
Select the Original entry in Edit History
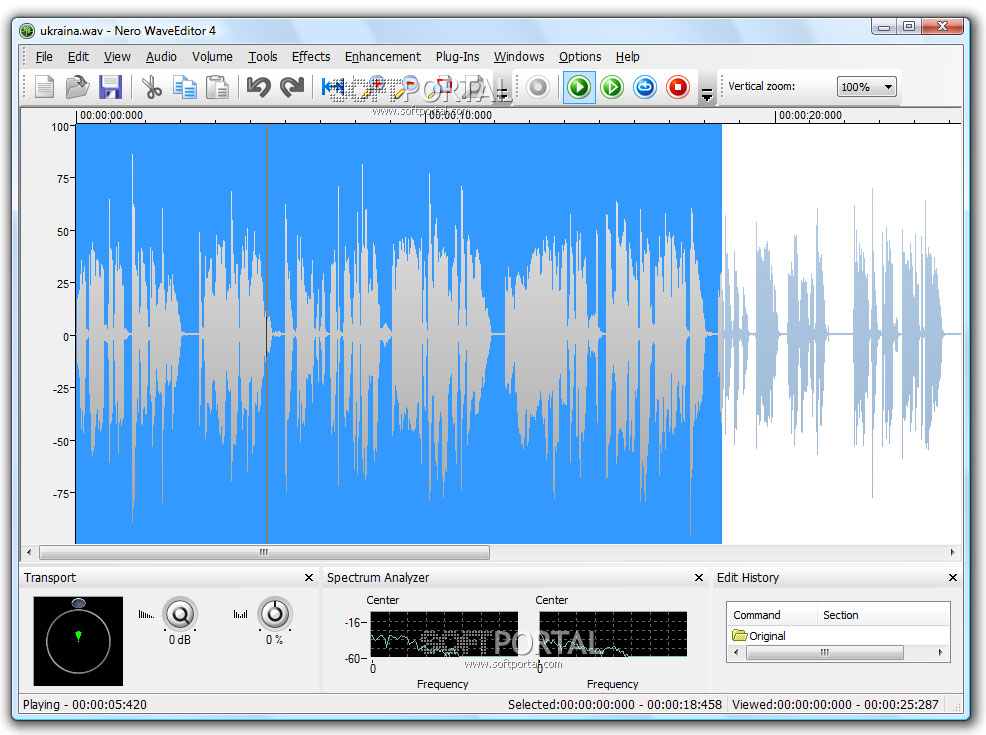pos(759,636)
